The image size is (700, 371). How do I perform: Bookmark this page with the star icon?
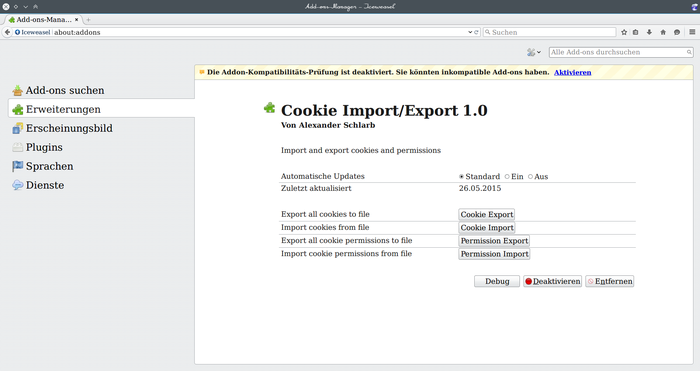[x=624, y=32]
